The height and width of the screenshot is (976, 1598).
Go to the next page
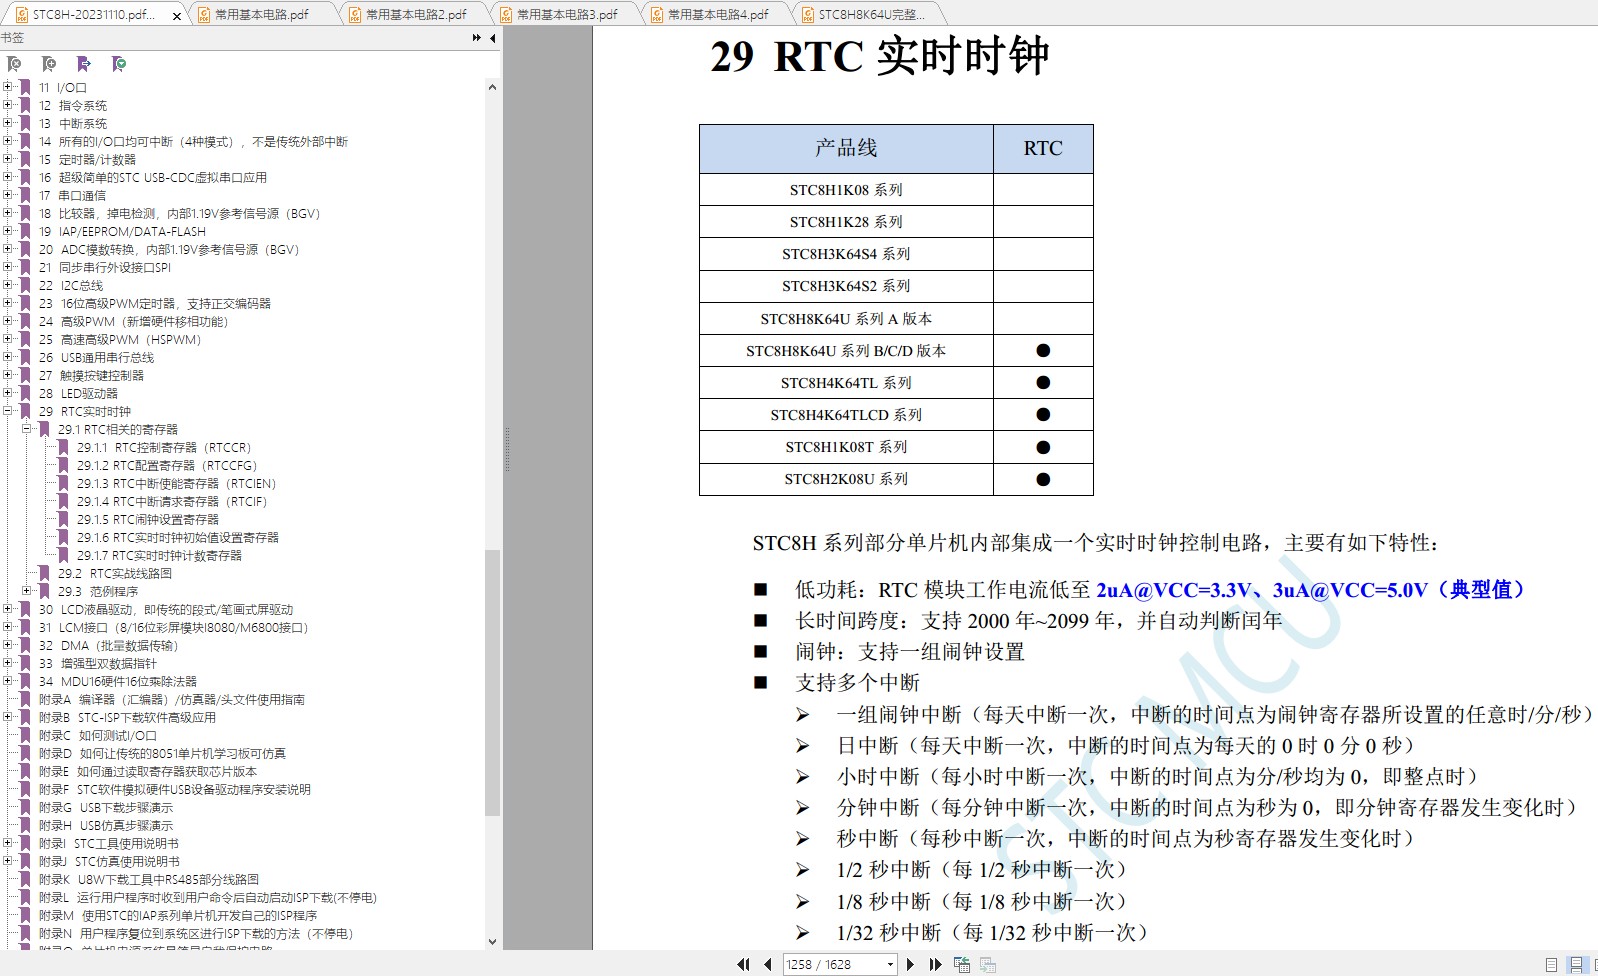pos(910,965)
